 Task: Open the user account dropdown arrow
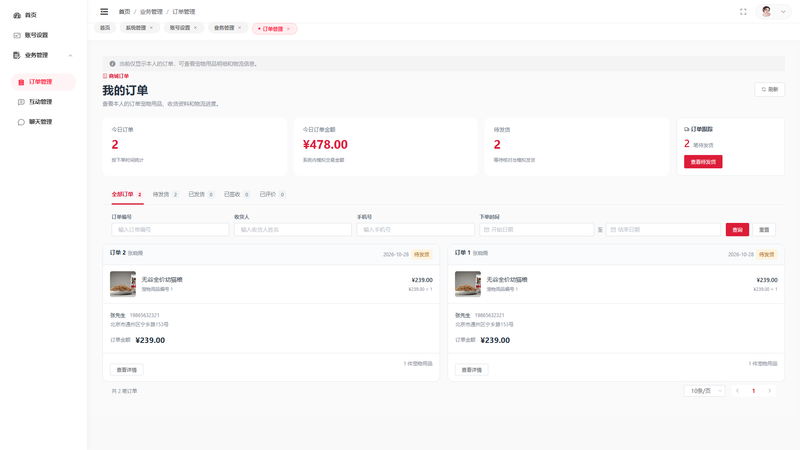(x=783, y=12)
